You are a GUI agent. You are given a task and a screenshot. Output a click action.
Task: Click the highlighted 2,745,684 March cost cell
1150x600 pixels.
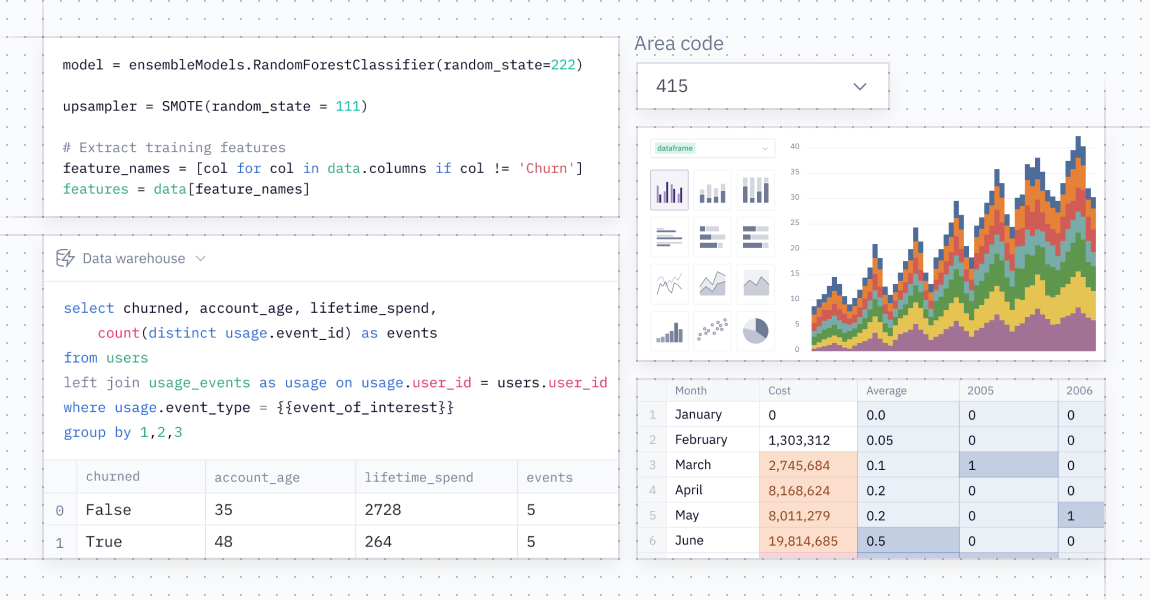coord(800,464)
